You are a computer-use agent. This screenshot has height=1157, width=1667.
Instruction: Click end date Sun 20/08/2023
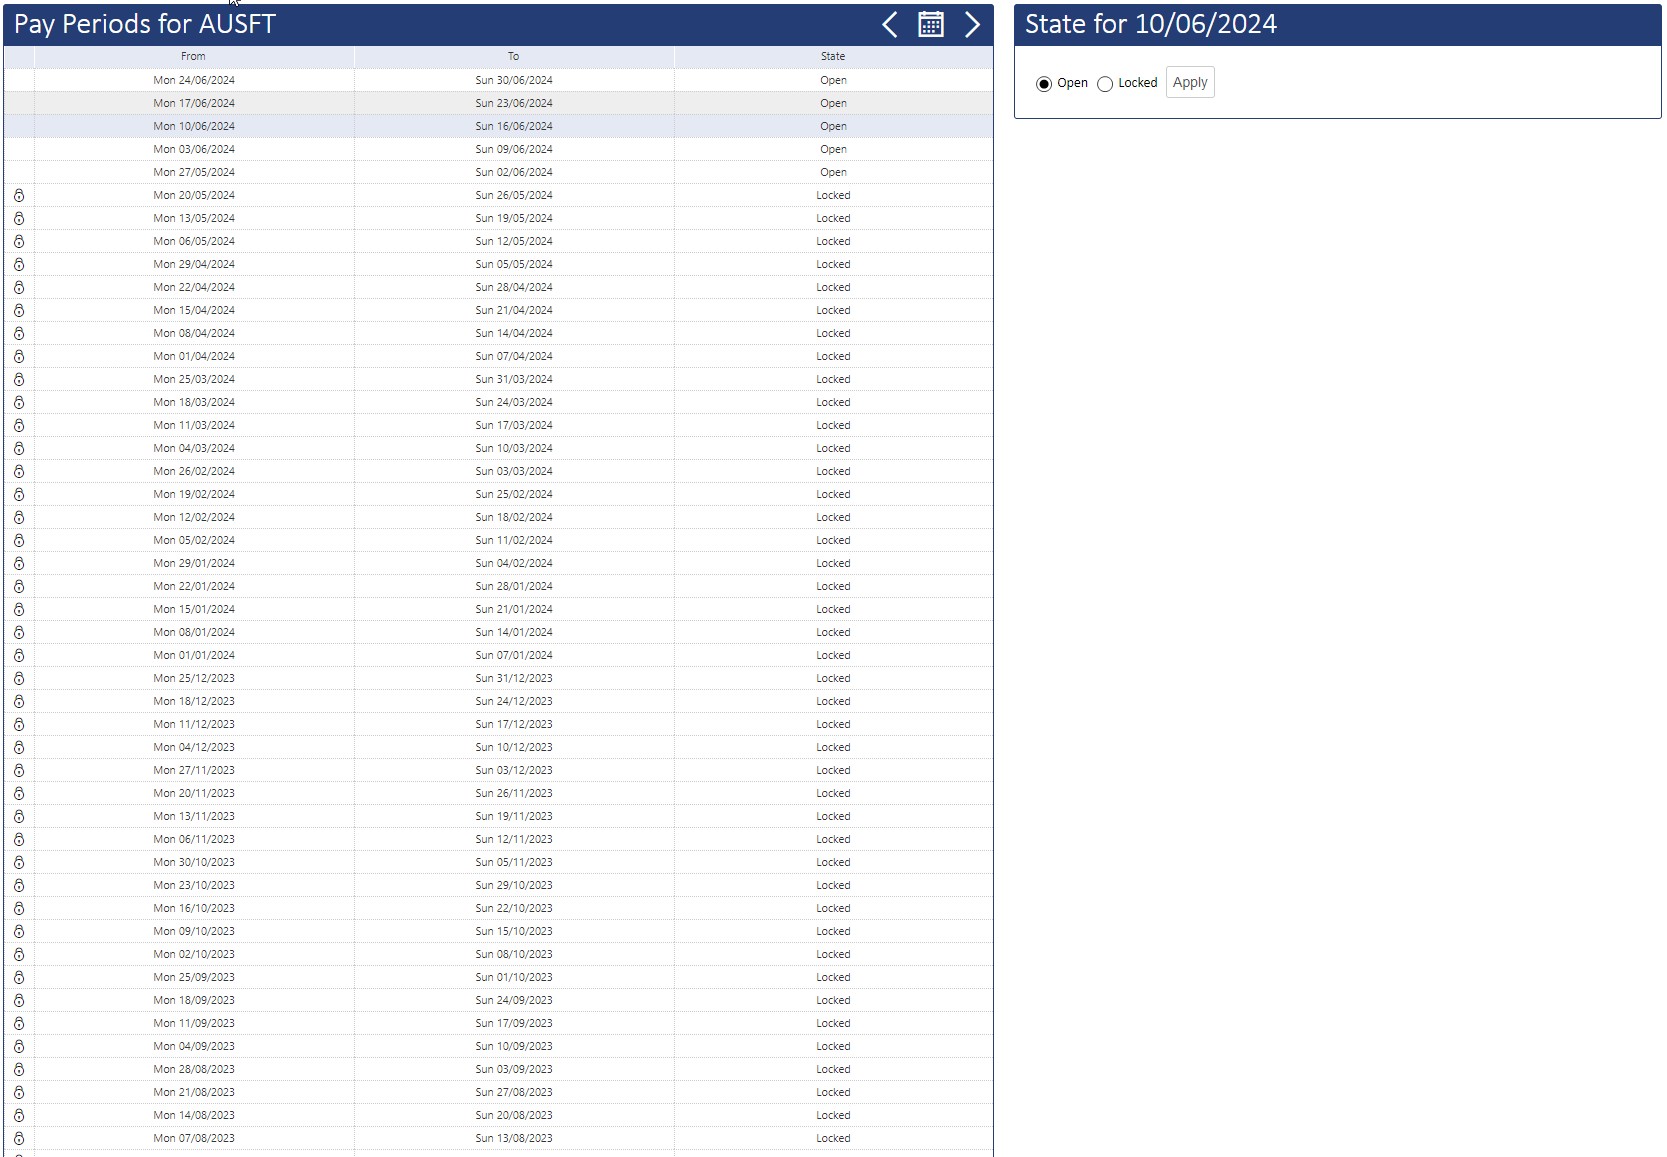pos(514,1115)
